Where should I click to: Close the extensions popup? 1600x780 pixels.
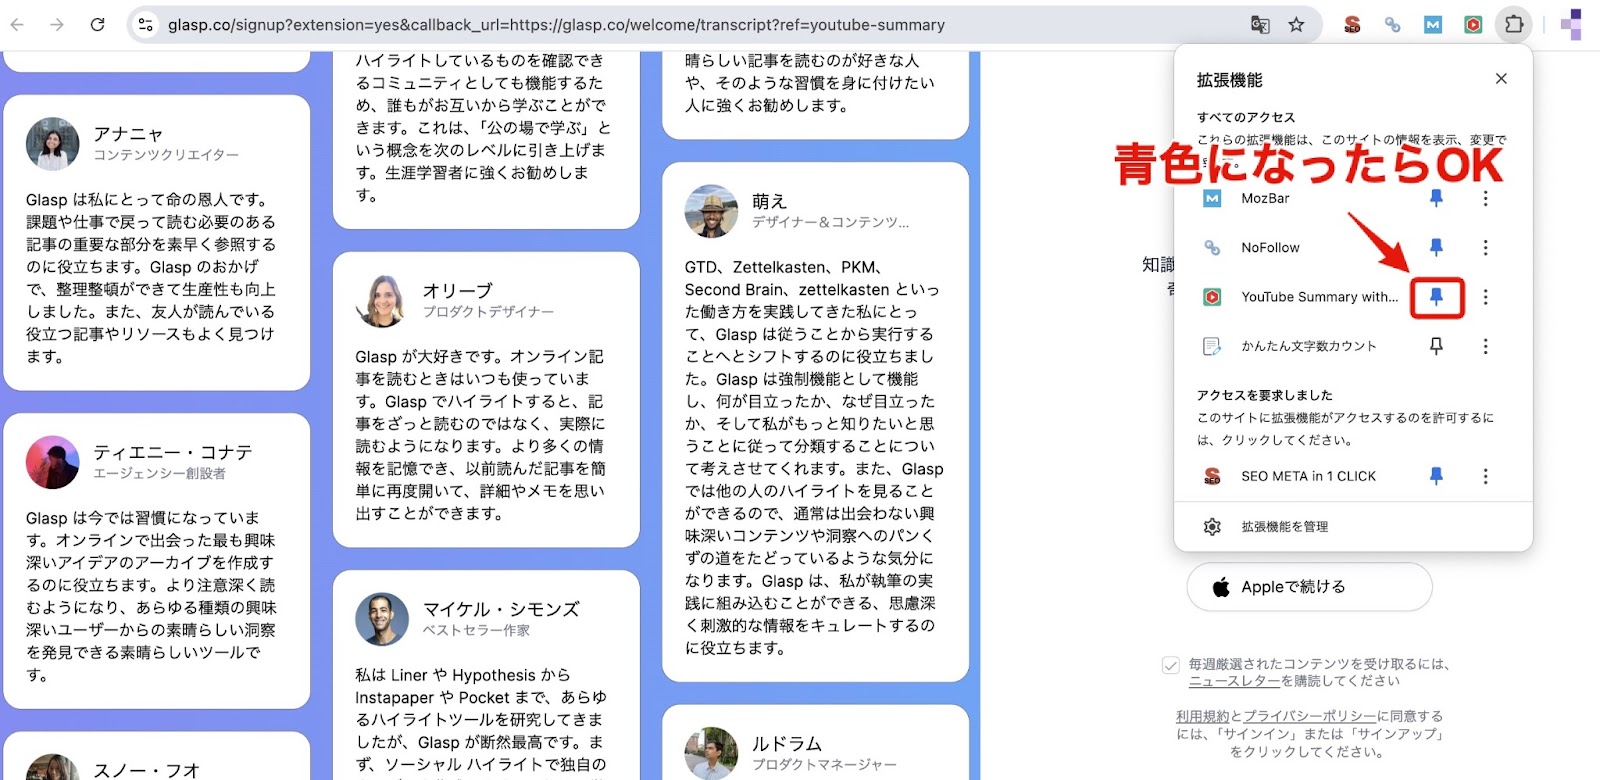[x=1501, y=78]
